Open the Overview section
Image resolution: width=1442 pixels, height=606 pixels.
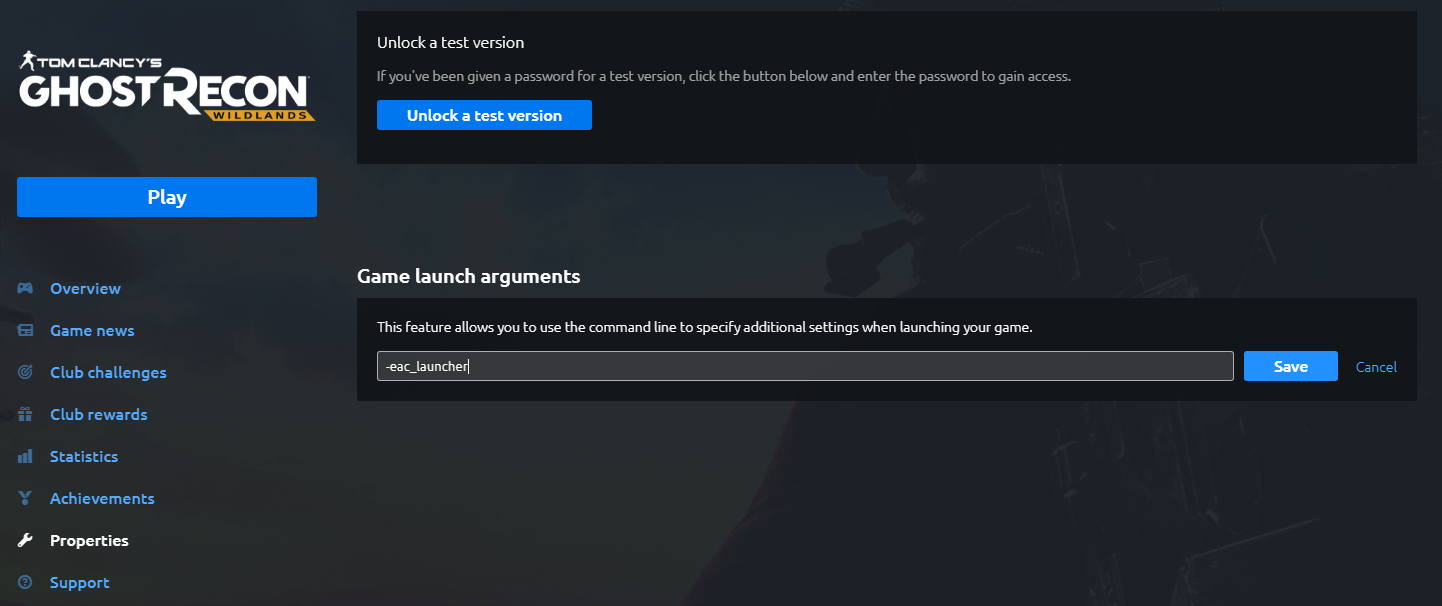[85, 288]
